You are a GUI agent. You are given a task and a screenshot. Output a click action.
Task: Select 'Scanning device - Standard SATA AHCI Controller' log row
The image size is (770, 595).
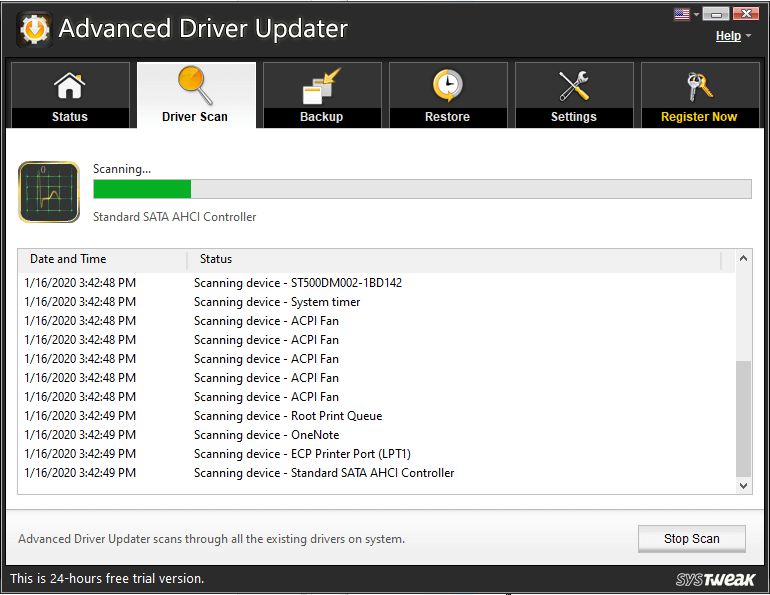pos(376,473)
